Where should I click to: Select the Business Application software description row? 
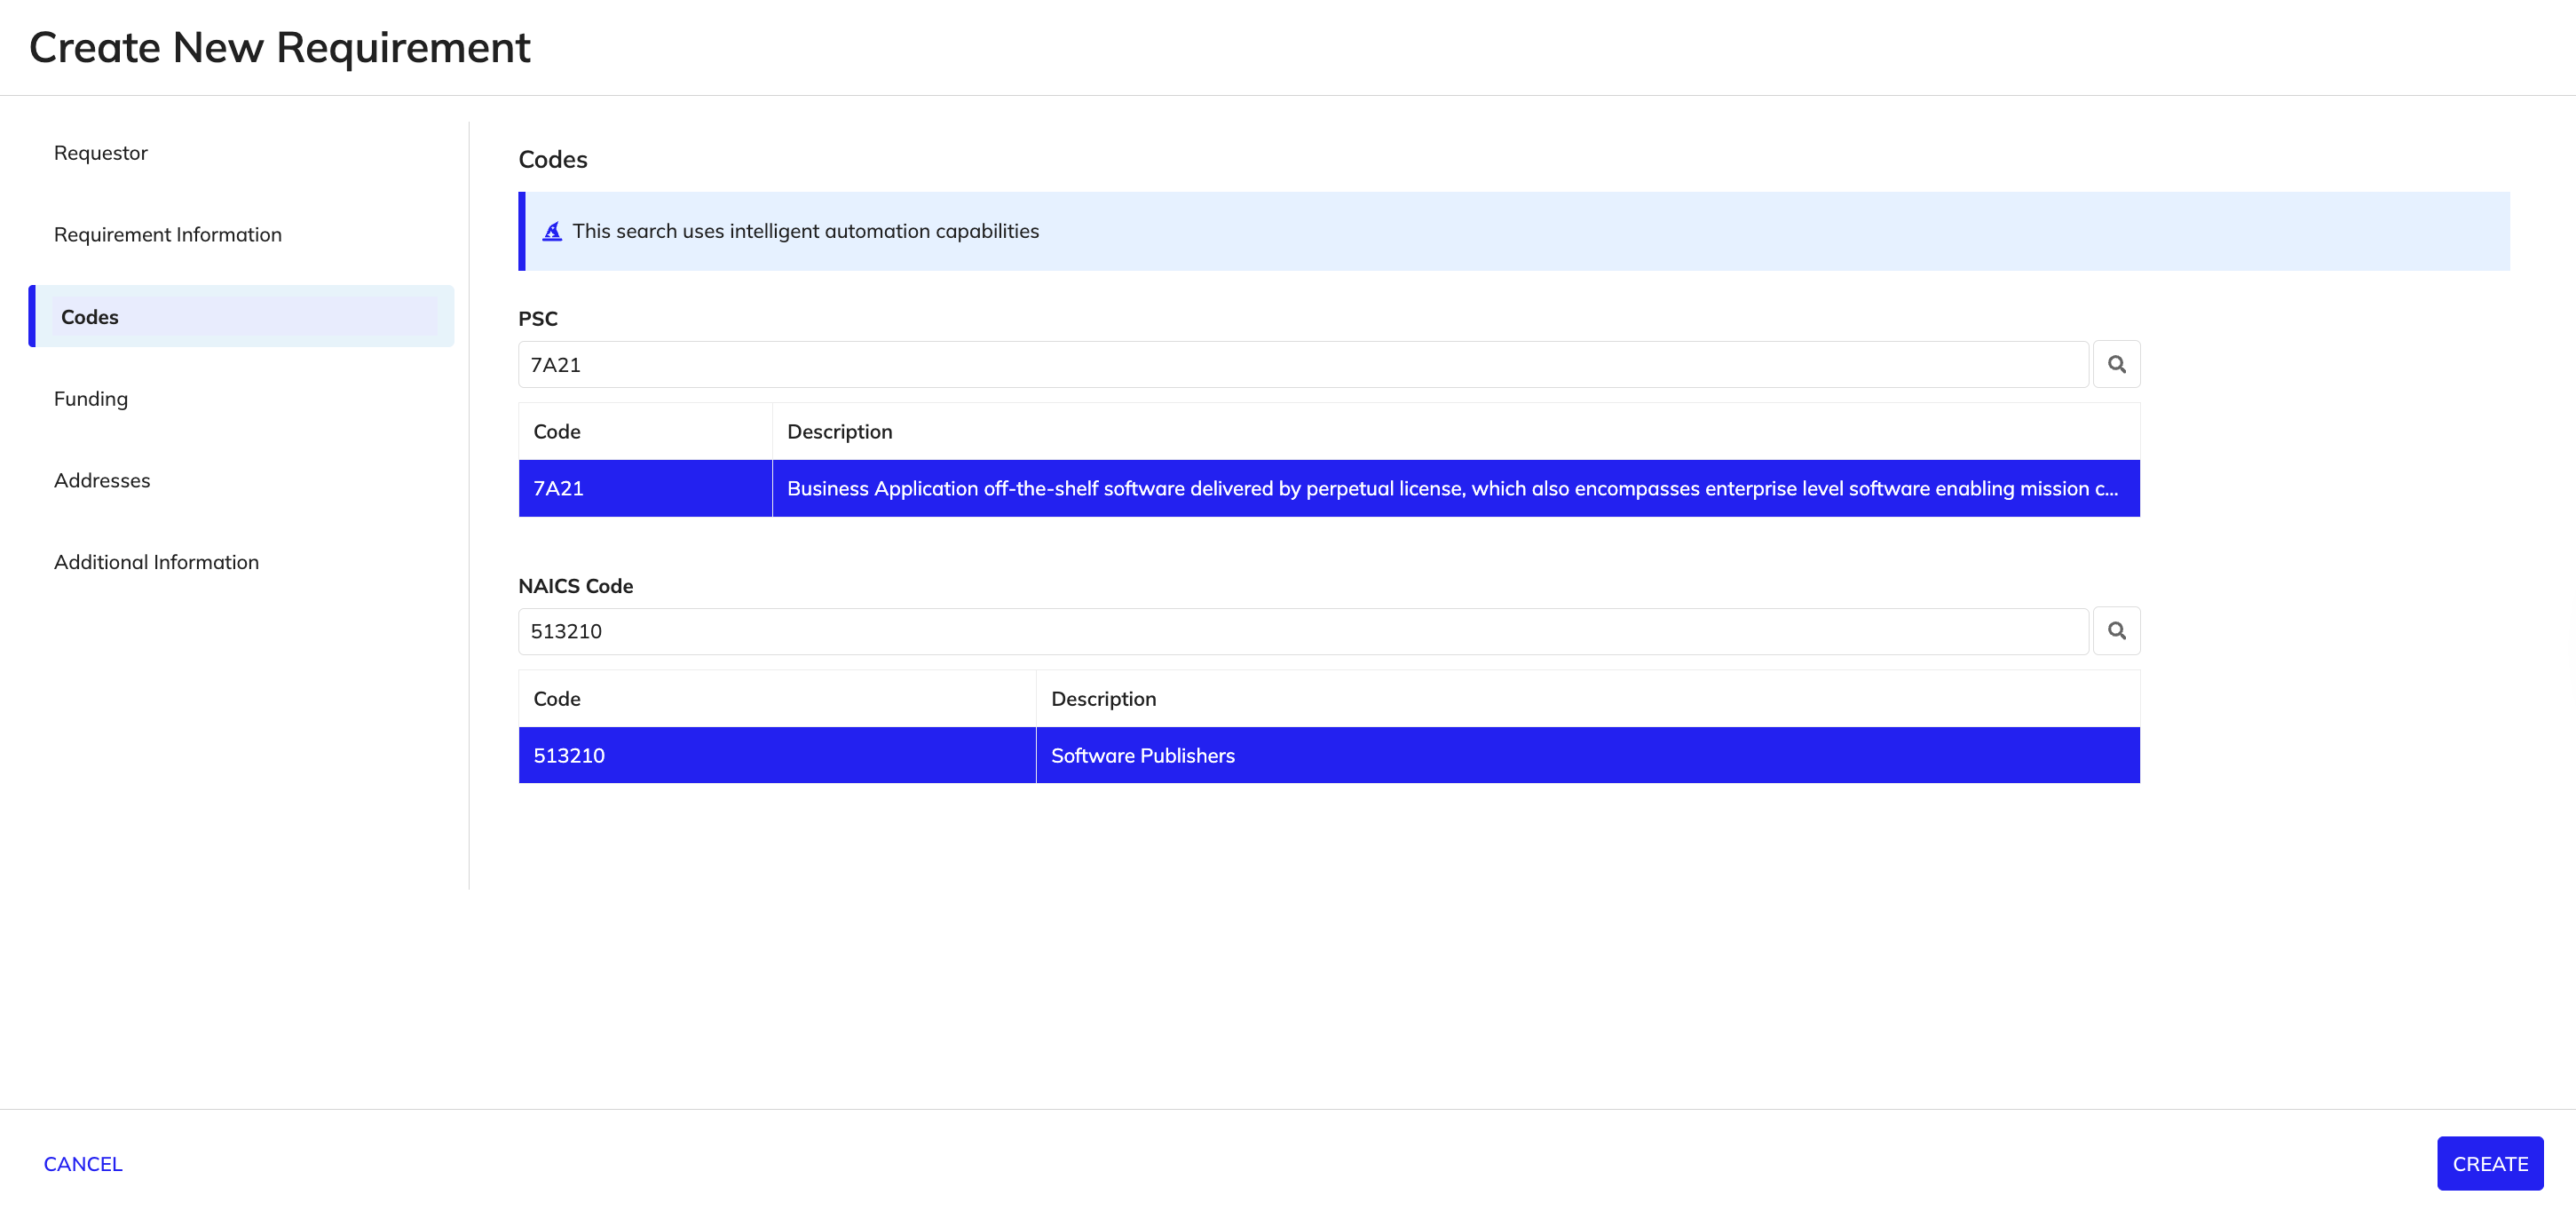tap(1456, 489)
